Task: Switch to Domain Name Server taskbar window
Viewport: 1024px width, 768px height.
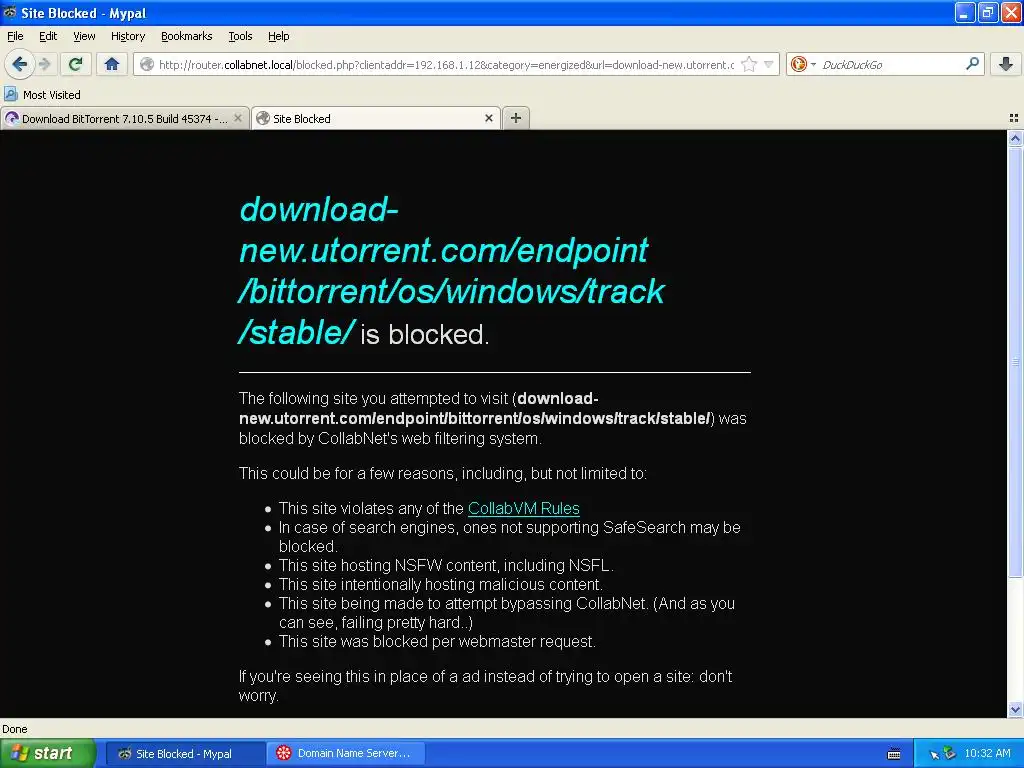Action: point(347,754)
